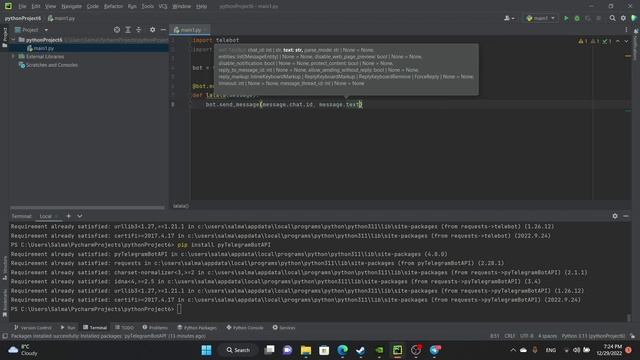Show hidden system tray icons
Screen dimensions: 640x360
(x=513, y=350)
